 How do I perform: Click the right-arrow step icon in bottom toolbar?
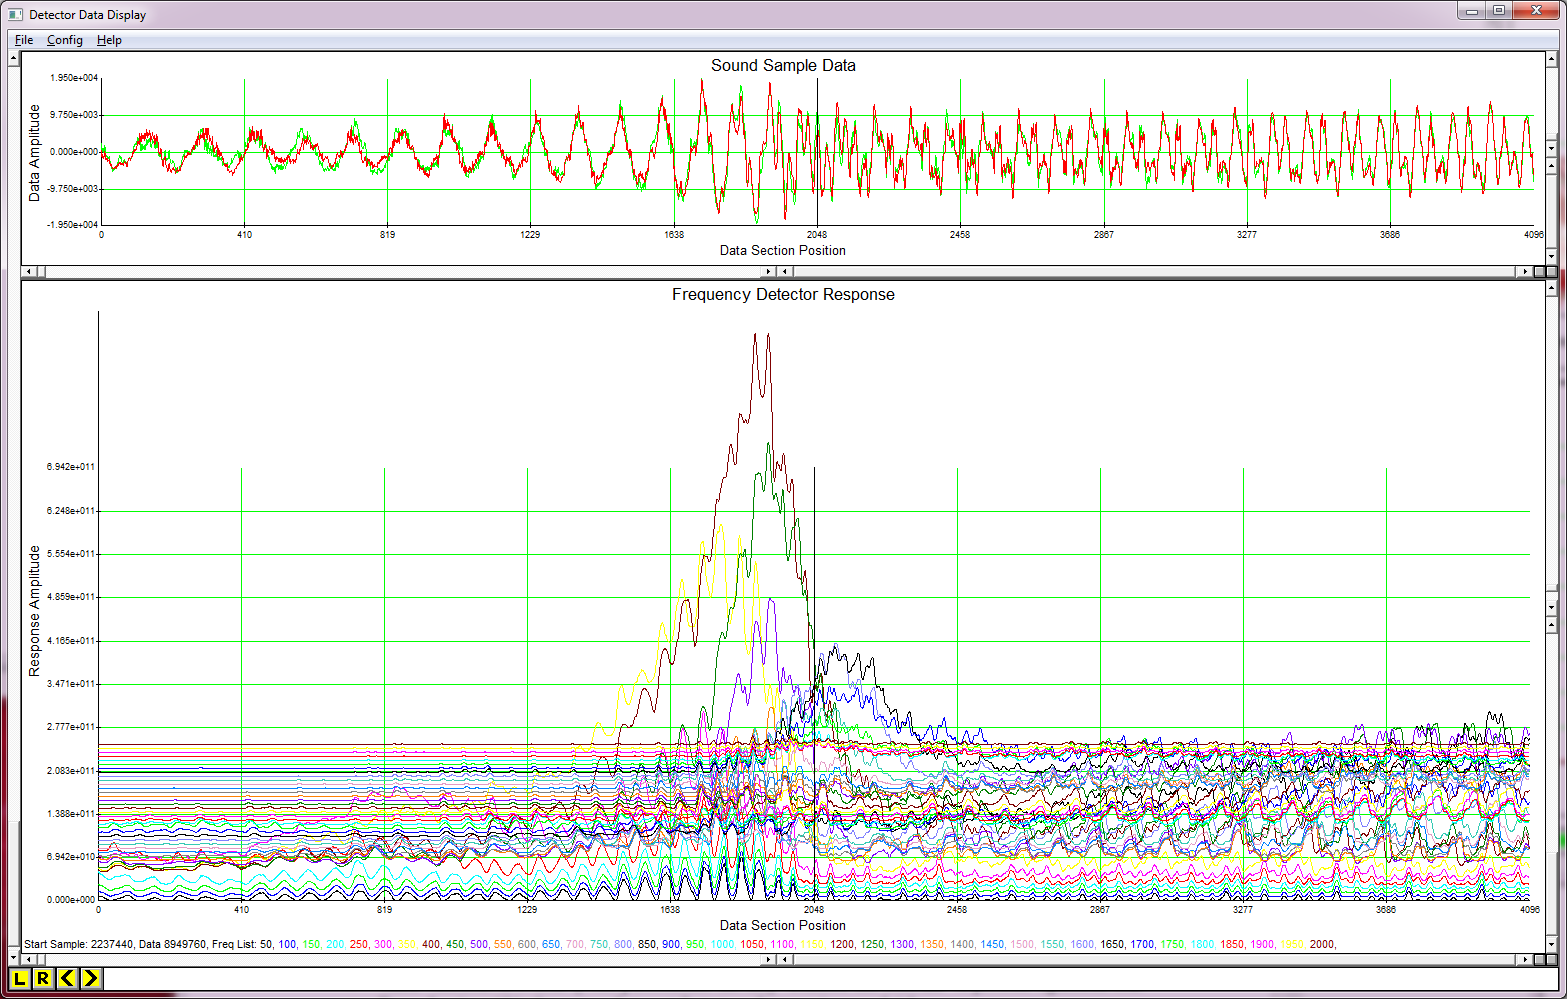(89, 979)
